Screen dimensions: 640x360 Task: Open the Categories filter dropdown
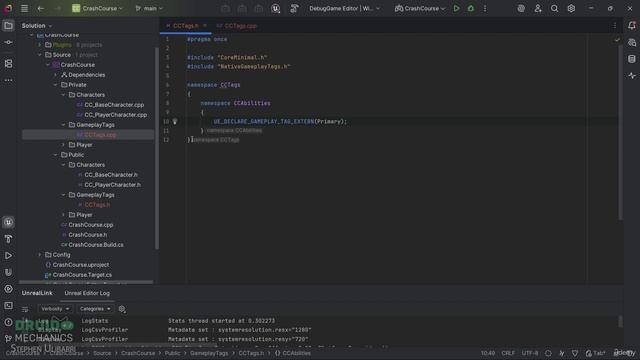click(x=95, y=309)
